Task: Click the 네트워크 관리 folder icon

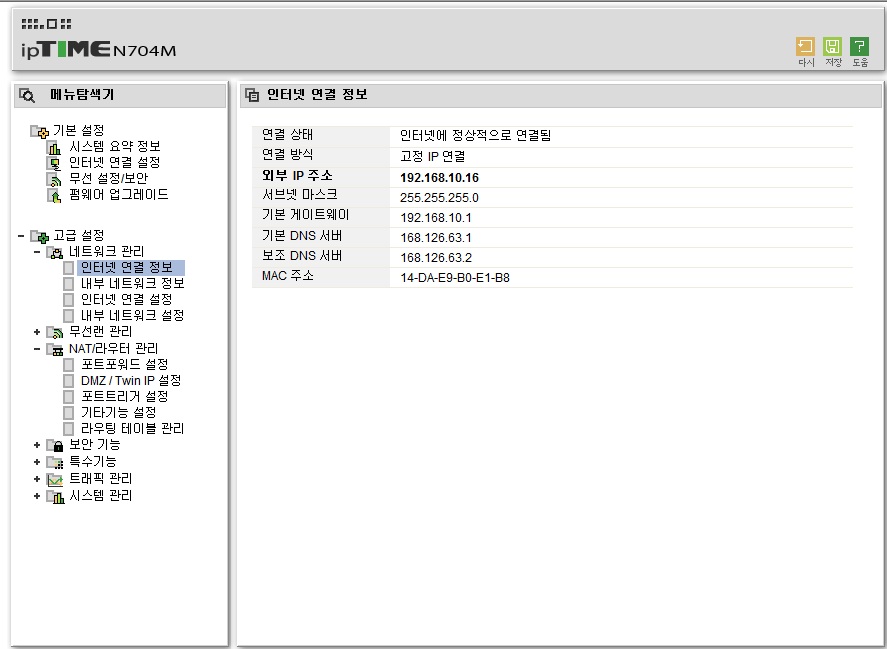Action: [x=55, y=252]
